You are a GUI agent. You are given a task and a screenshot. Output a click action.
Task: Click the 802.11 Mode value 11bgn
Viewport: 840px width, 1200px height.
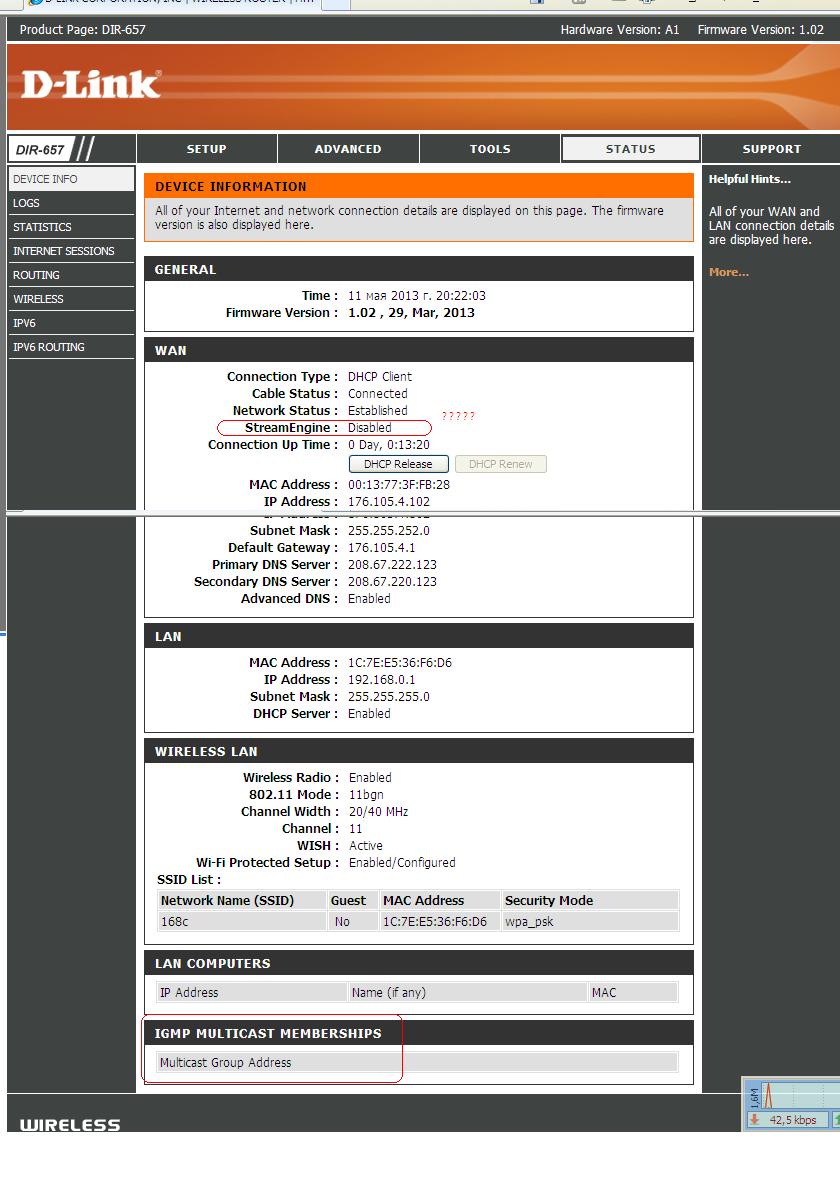pyautogui.click(x=366, y=795)
